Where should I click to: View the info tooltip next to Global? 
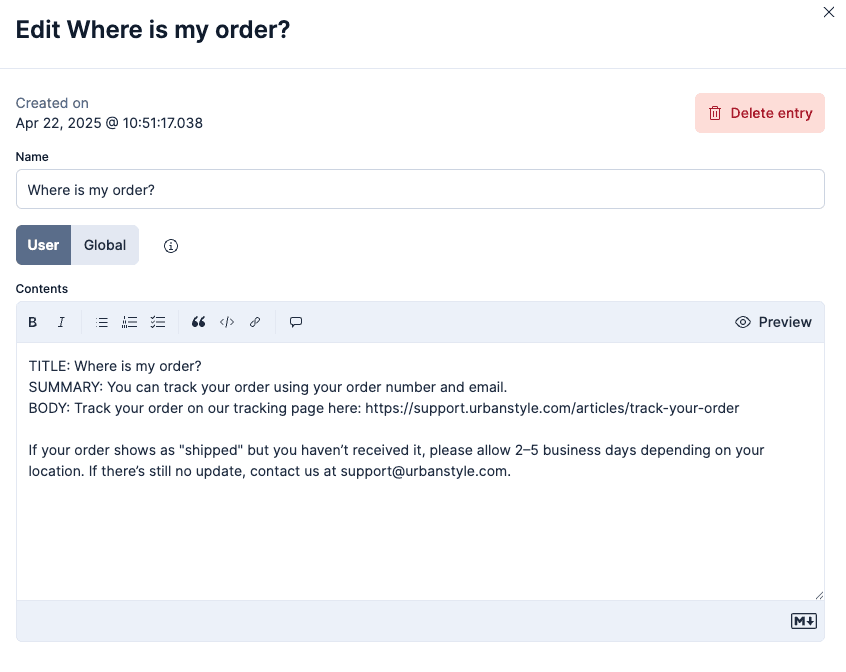(170, 245)
